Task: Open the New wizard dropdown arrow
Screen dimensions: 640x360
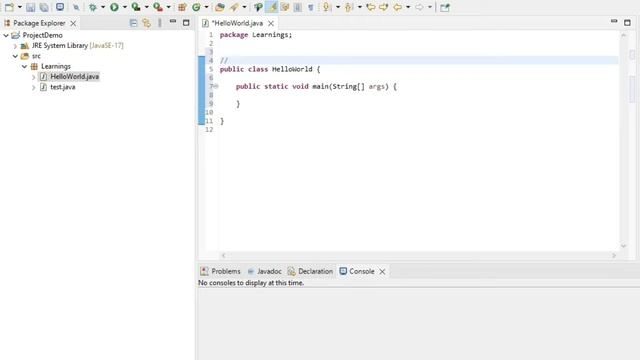Action: click(x=19, y=7)
